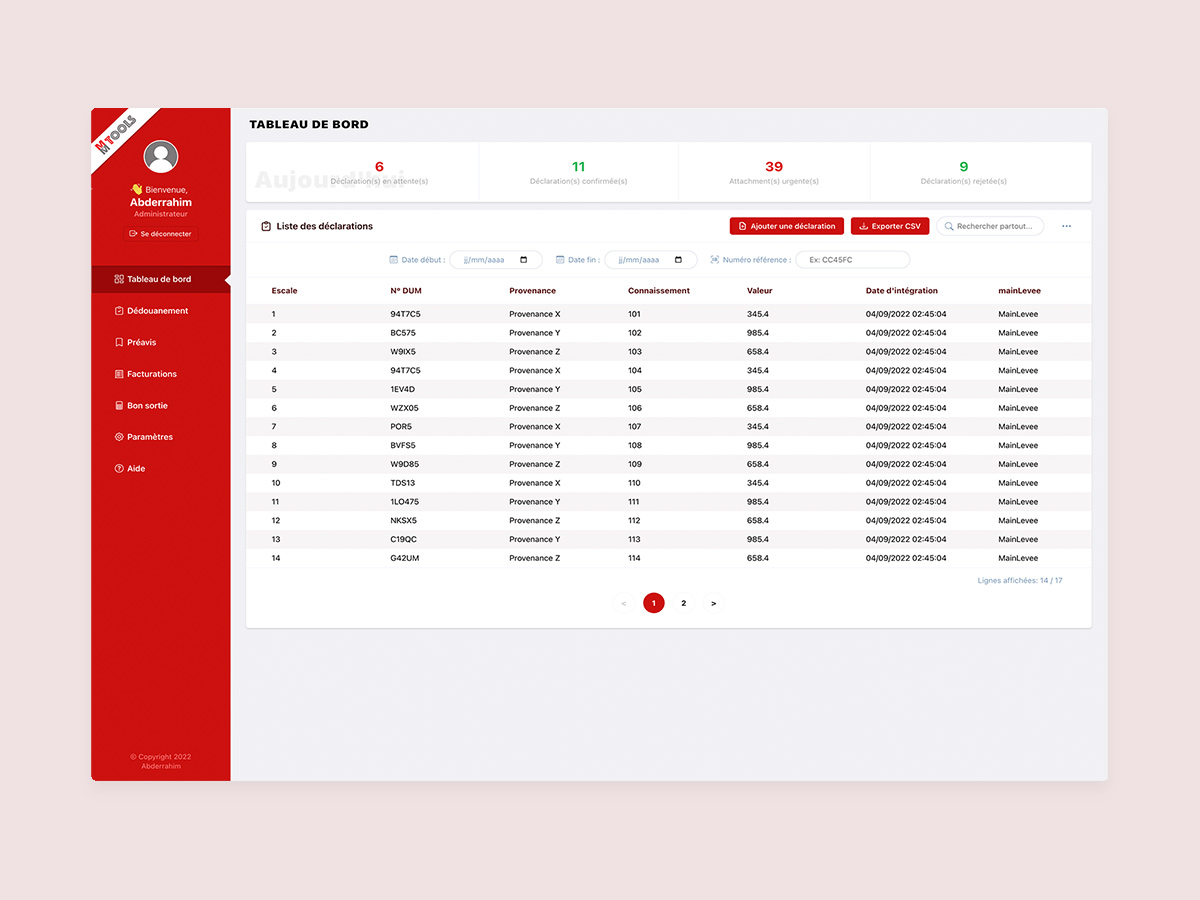This screenshot has width=1200, height=900.
Task: Click the Numéro référence scan icon
Action: (714, 260)
